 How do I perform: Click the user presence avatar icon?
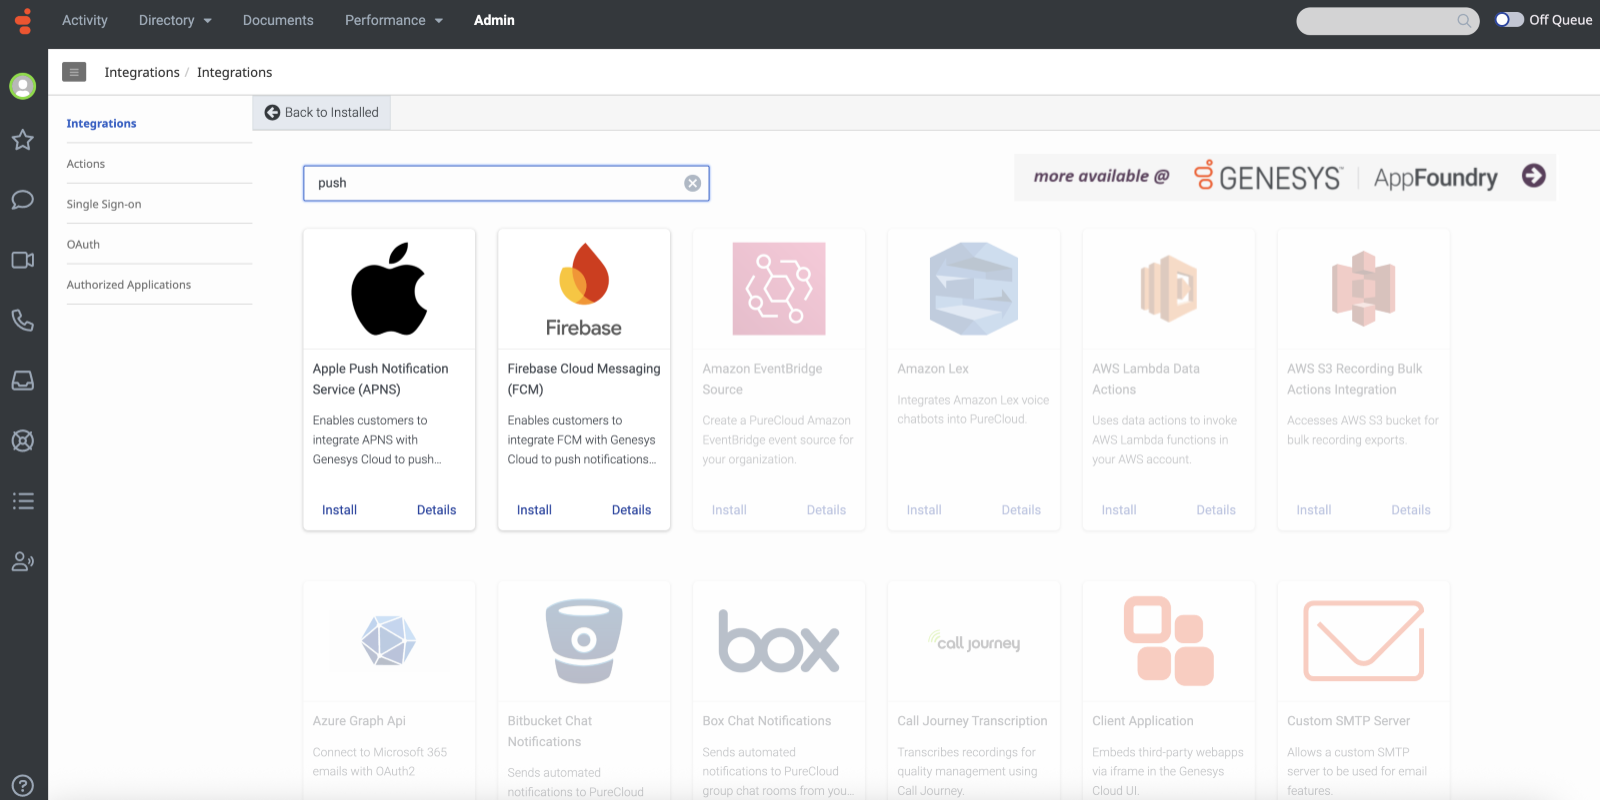23,86
